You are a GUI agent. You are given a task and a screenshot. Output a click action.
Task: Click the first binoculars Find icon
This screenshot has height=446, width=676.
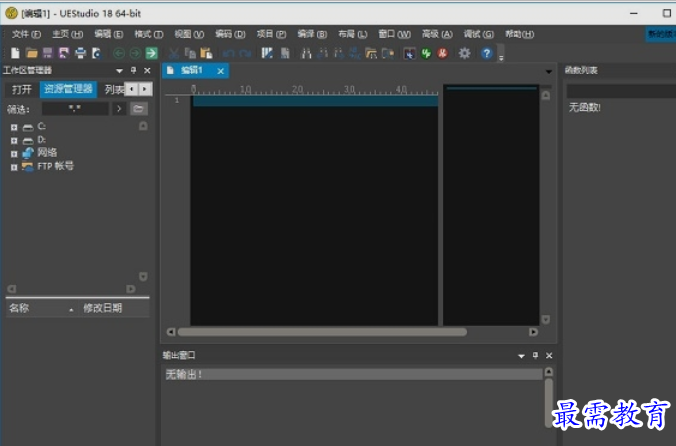(306, 53)
